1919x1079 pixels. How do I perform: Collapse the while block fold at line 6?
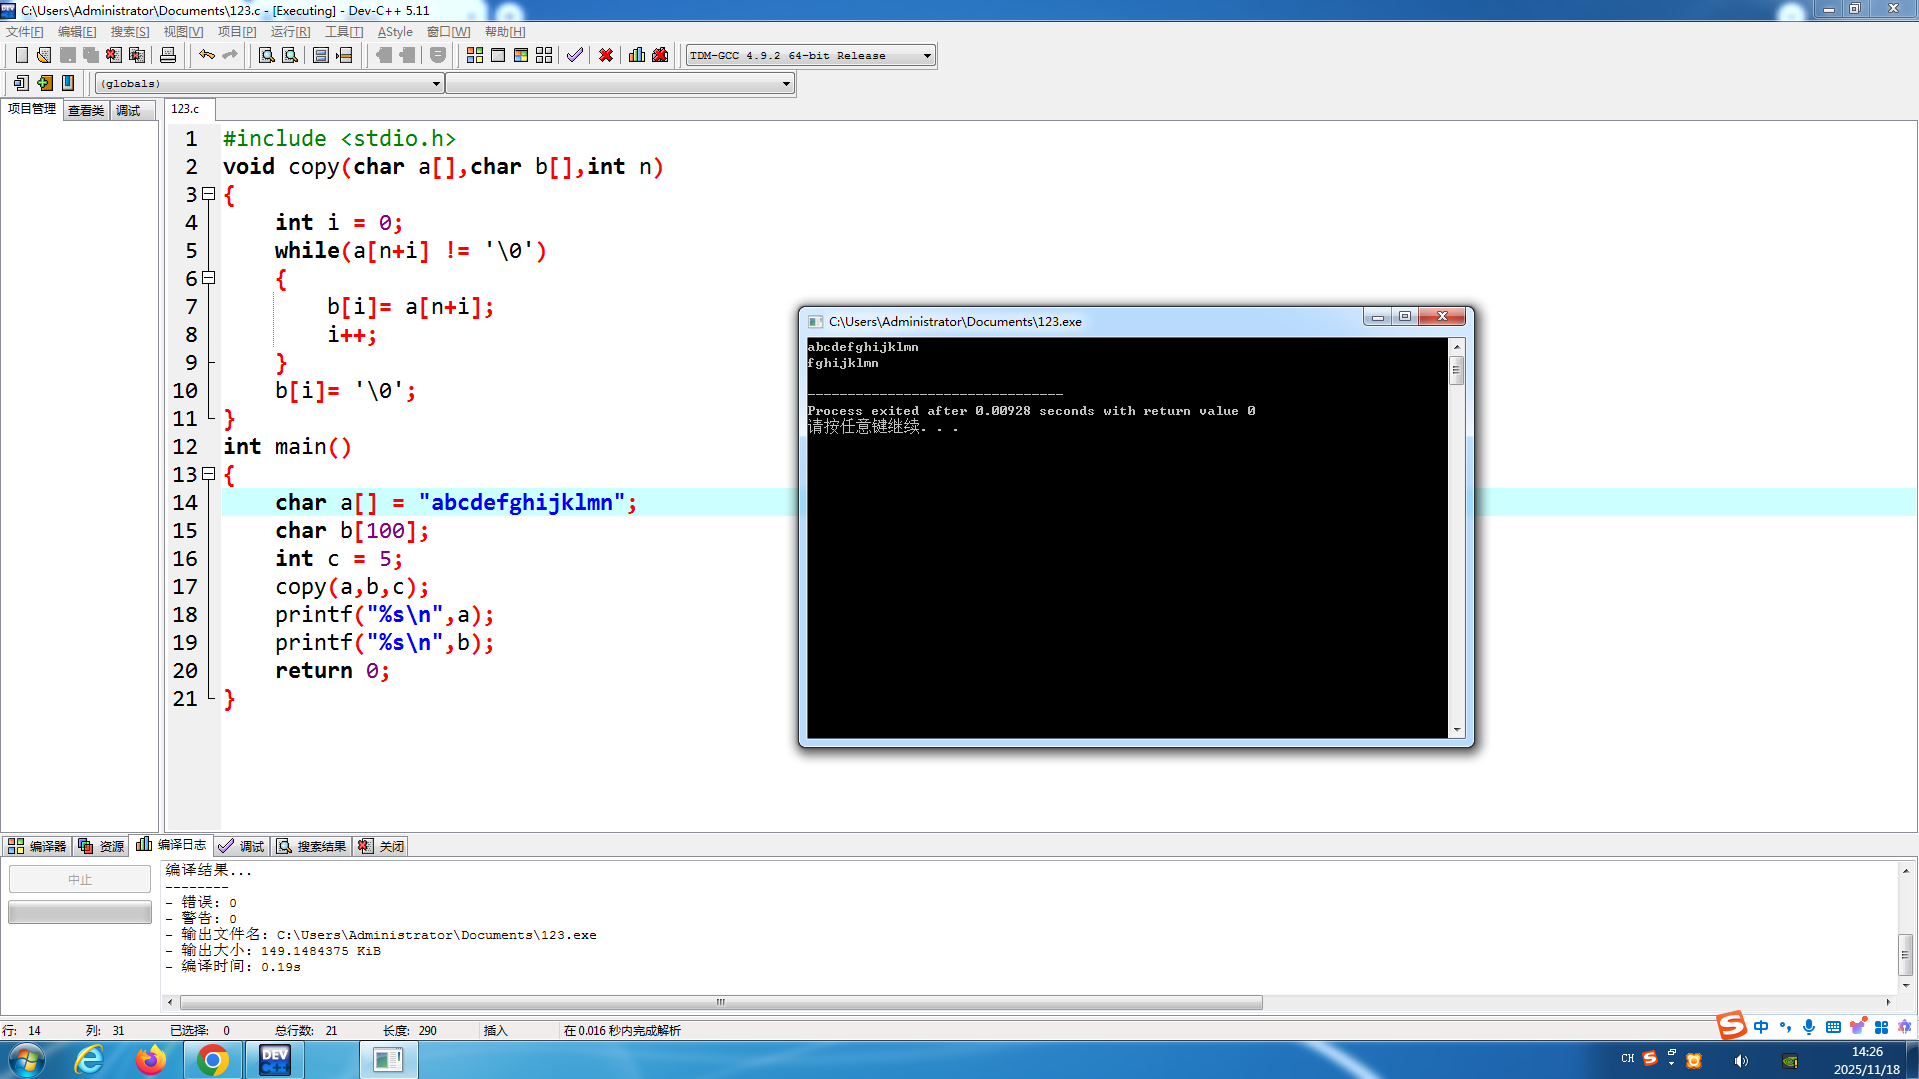point(208,278)
